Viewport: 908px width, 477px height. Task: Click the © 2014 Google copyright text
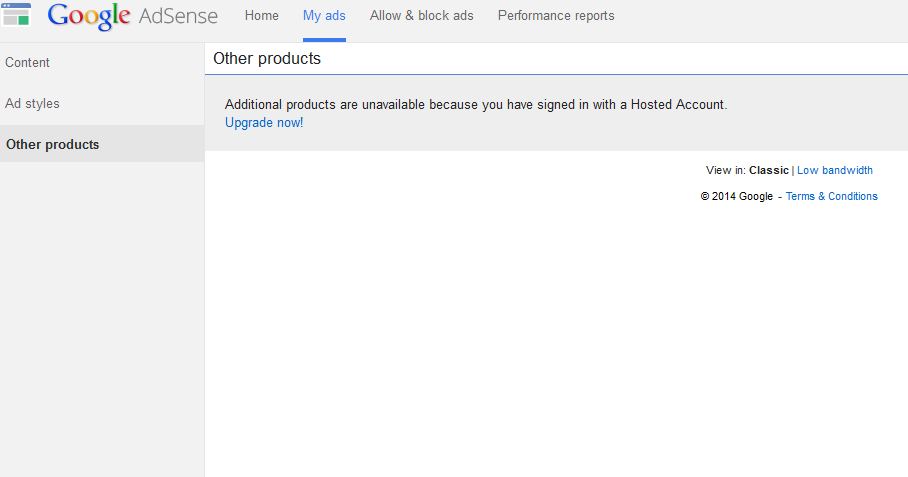[737, 197]
